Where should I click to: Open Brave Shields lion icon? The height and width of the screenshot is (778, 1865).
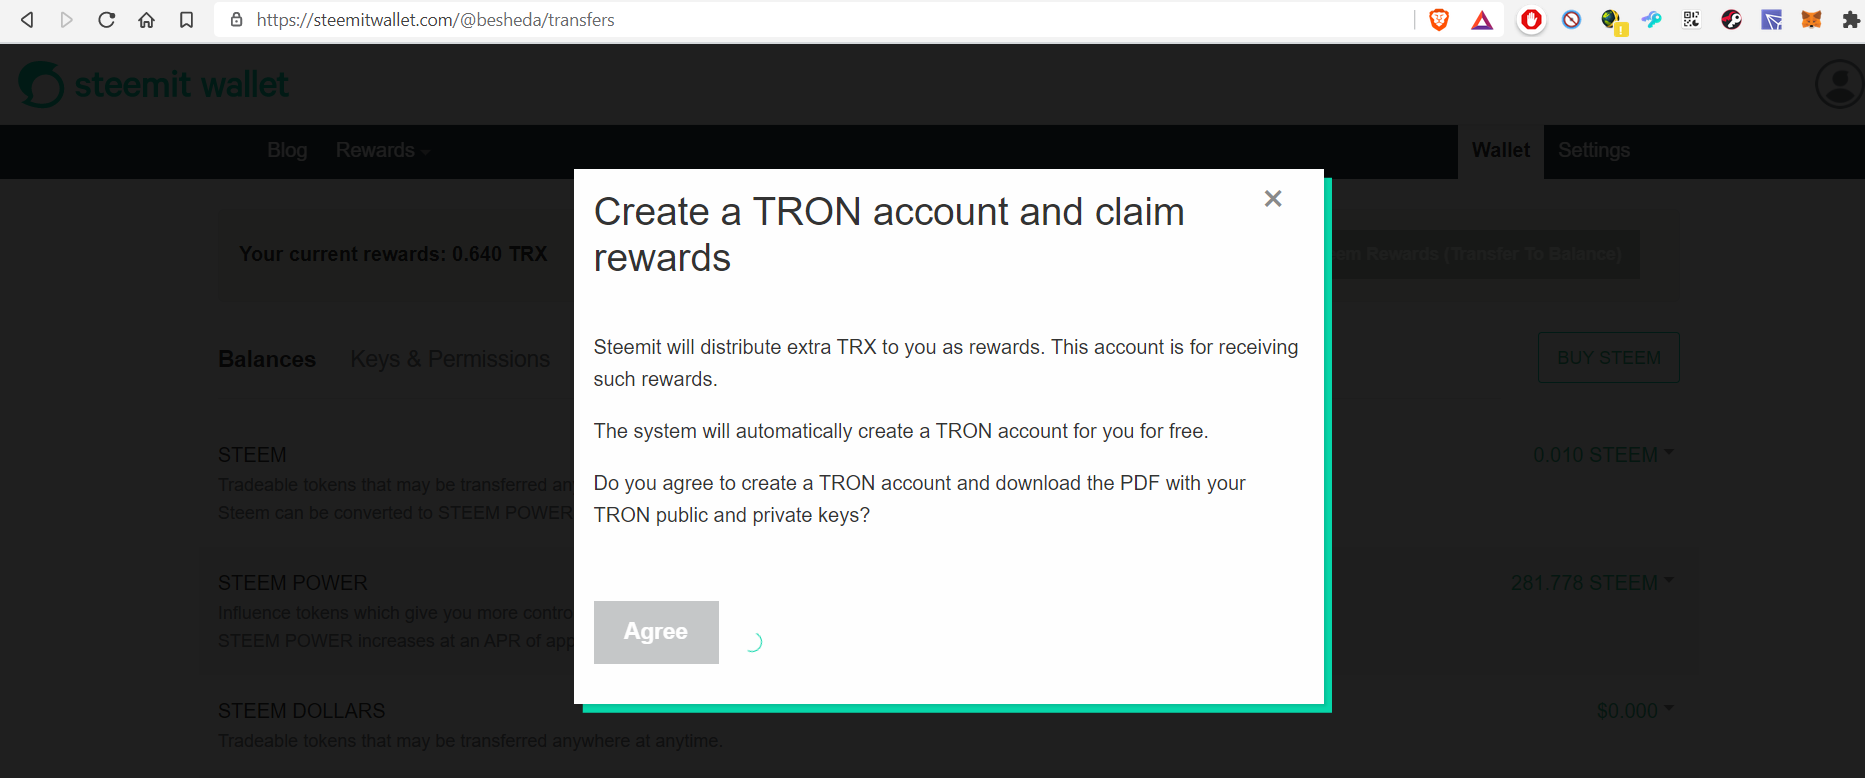tap(1439, 20)
